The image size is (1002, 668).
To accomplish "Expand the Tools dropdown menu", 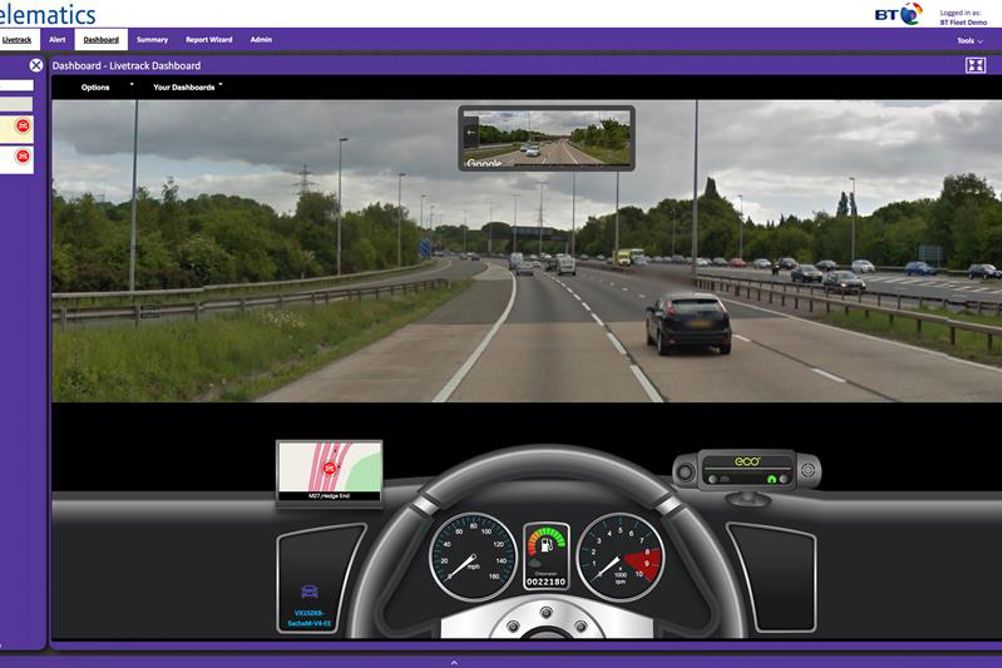I will pyautogui.click(x=970, y=41).
